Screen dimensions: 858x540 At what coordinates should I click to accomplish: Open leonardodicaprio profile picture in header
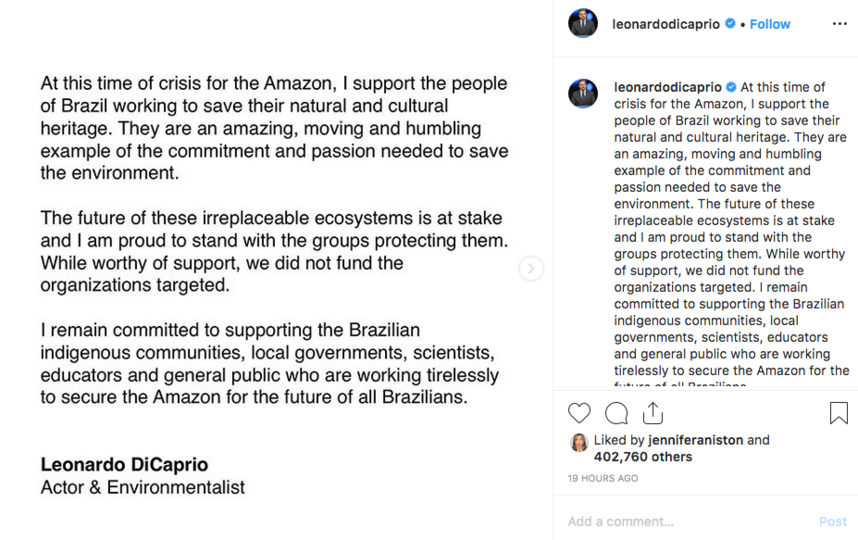pos(583,24)
